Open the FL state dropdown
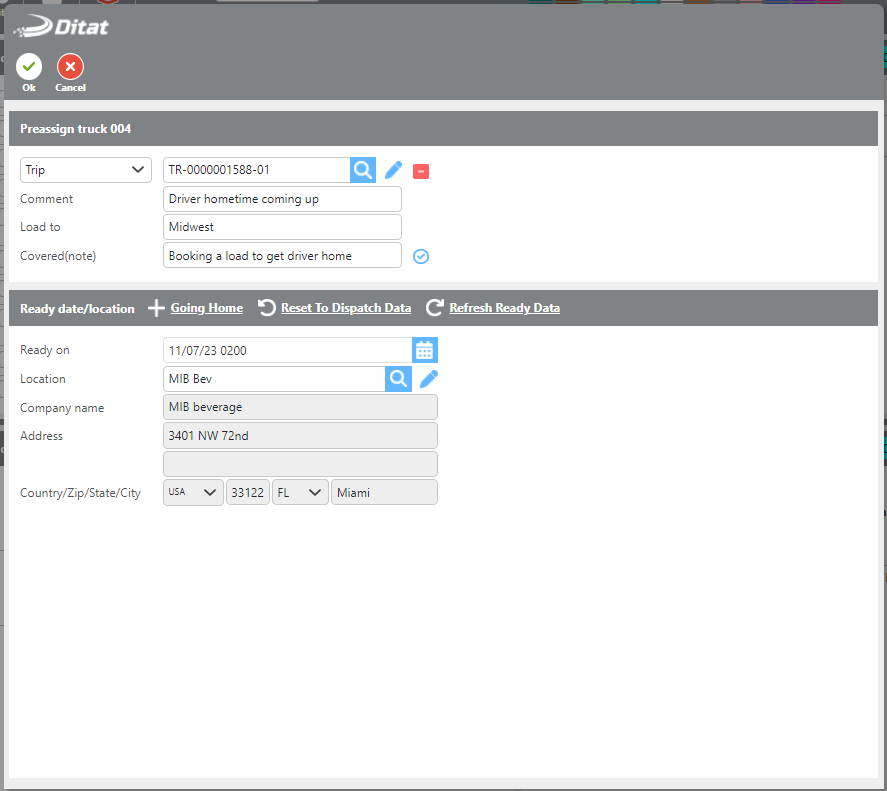This screenshot has height=791, width=887. pos(300,492)
